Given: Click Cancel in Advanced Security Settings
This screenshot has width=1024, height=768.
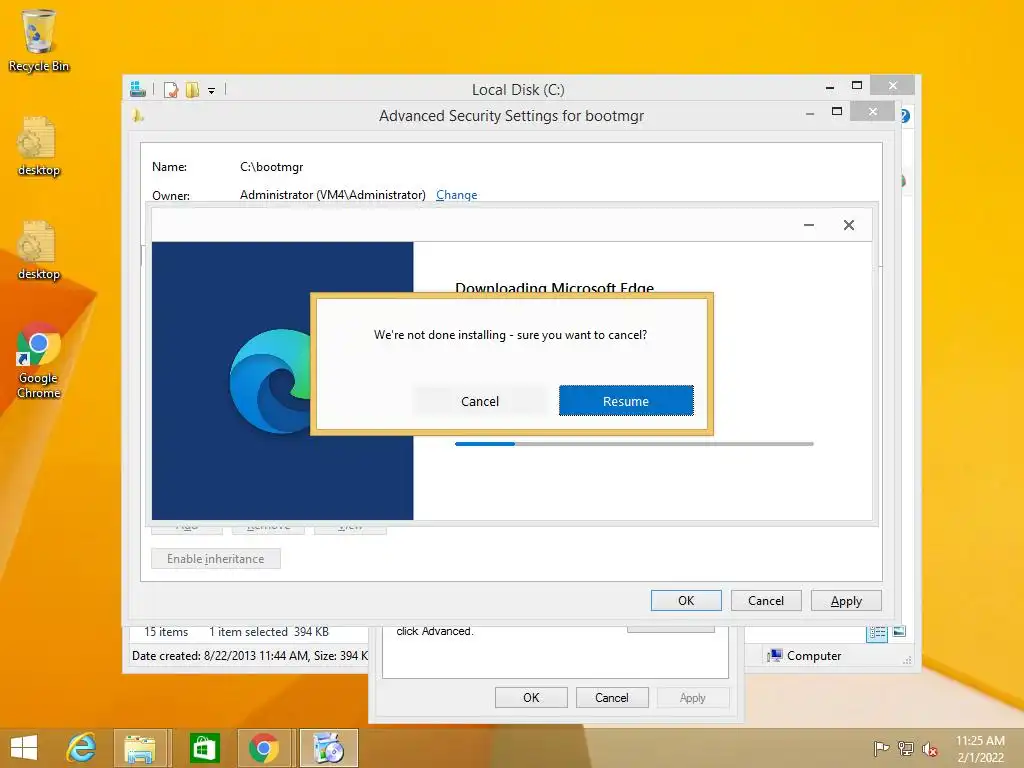Looking at the screenshot, I should pos(765,600).
